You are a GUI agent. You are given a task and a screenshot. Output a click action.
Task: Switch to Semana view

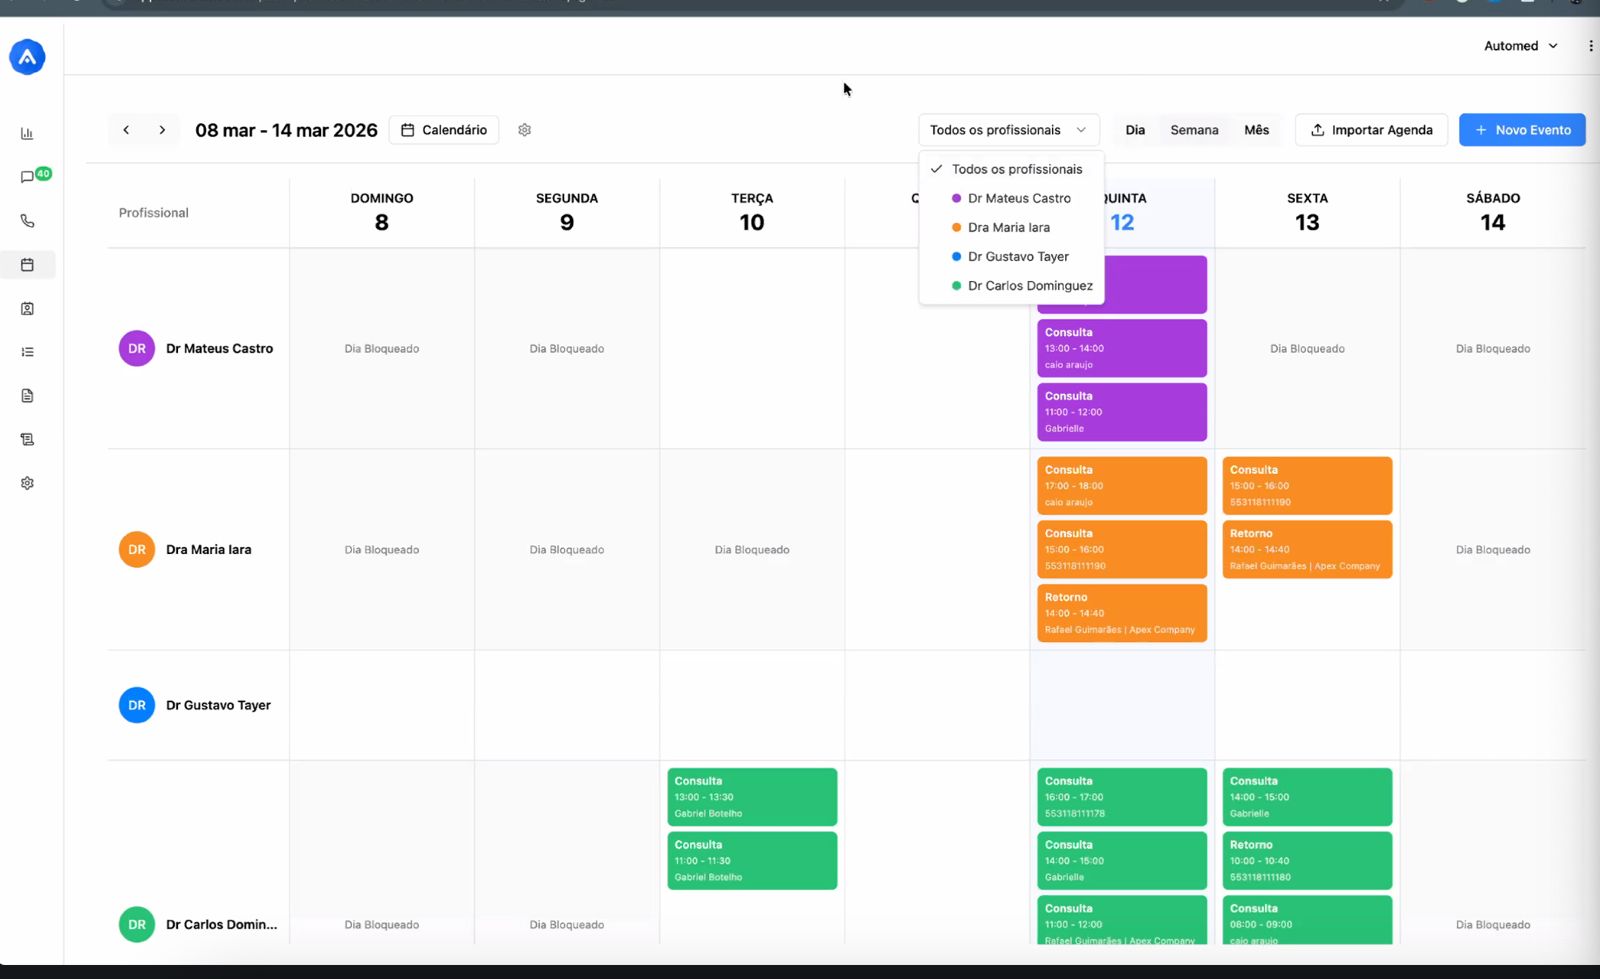click(1194, 130)
